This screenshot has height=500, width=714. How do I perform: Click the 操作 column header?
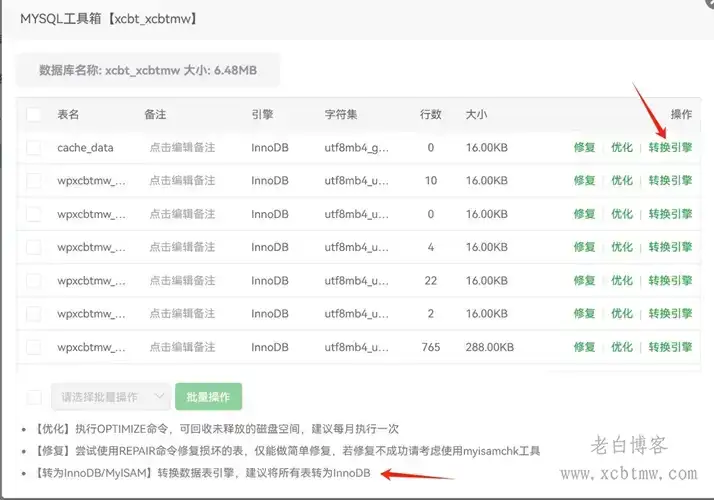(x=681, y=114)
